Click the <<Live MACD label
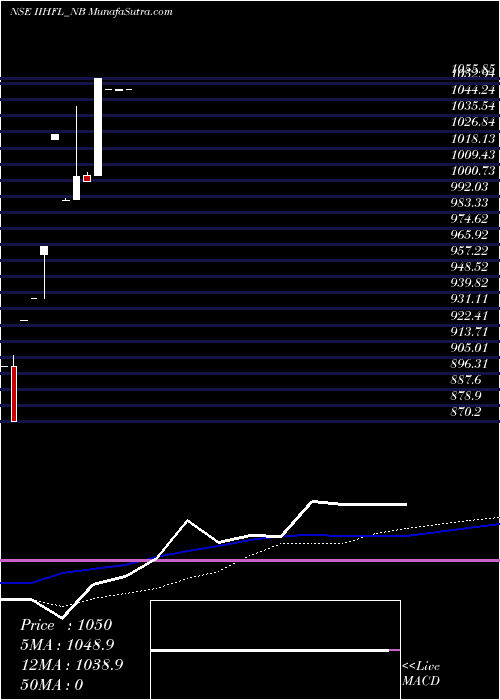The width and height of the screenshot is (500, 700). (x=421, y=674)
